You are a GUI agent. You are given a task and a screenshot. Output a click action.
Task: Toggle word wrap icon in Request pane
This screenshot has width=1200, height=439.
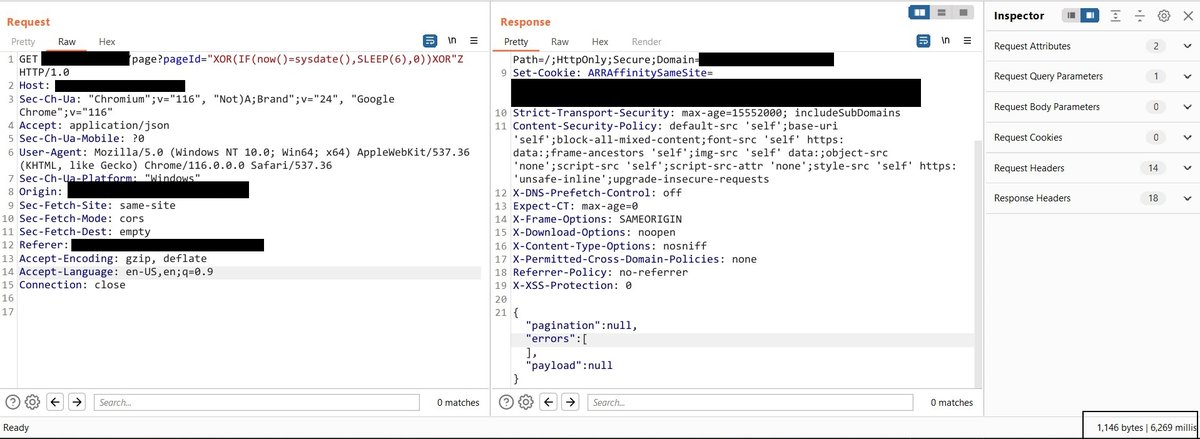(430, 41)
